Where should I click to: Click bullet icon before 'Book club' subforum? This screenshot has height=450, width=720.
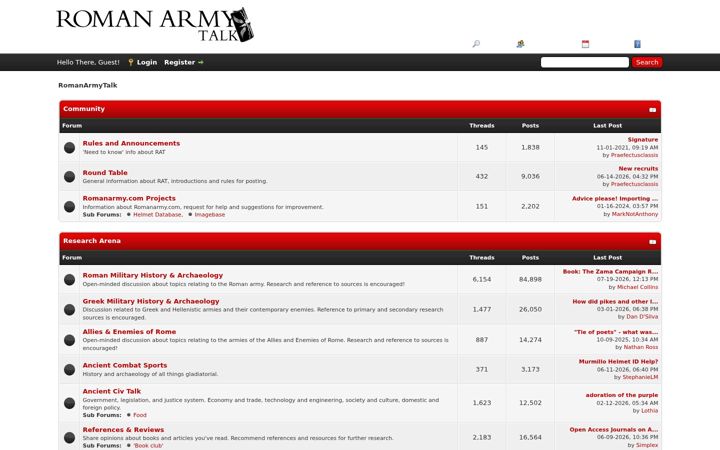[129, 445]
